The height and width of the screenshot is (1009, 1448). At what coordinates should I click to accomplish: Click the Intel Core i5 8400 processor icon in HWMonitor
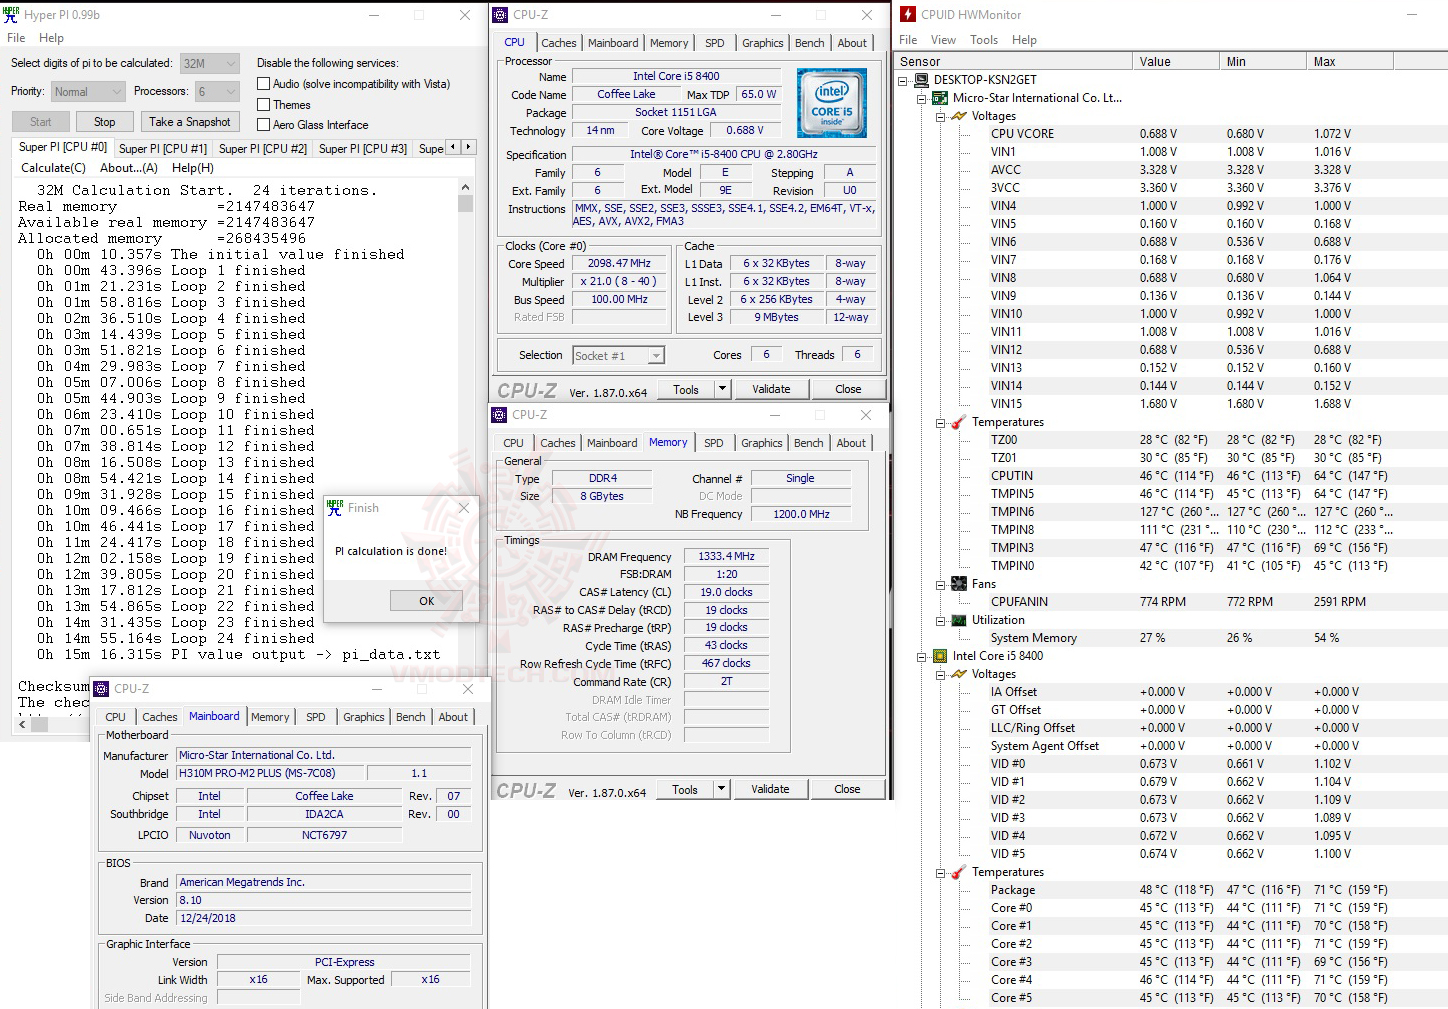point(940,656)
